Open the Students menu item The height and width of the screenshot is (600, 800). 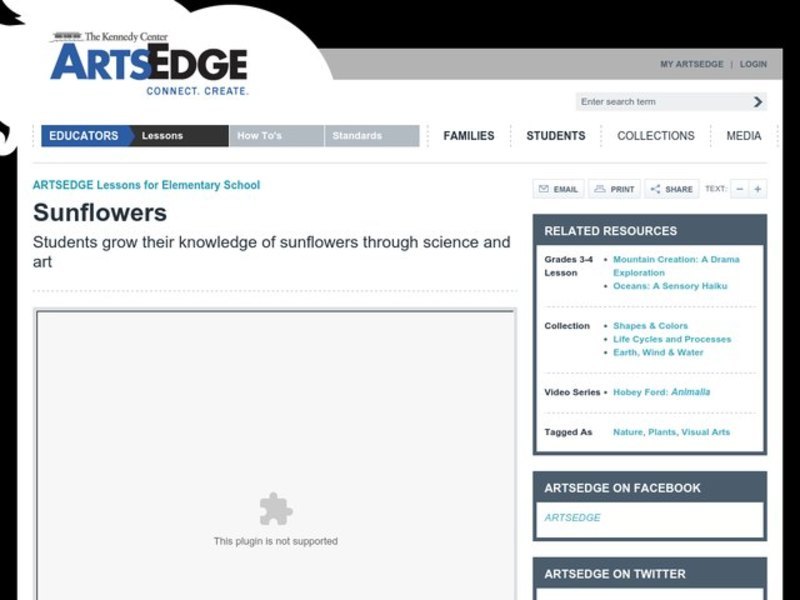tap(555, 136)
